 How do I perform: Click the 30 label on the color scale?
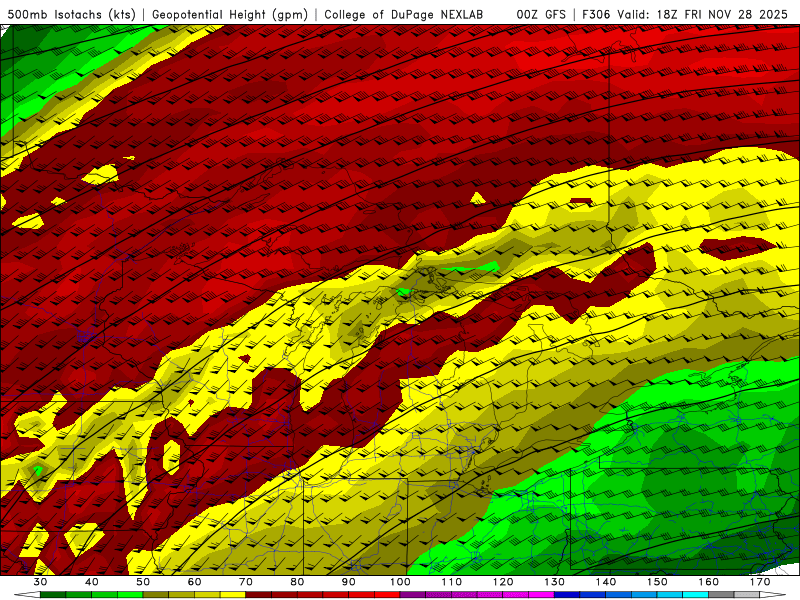click(x=40, y=582)
